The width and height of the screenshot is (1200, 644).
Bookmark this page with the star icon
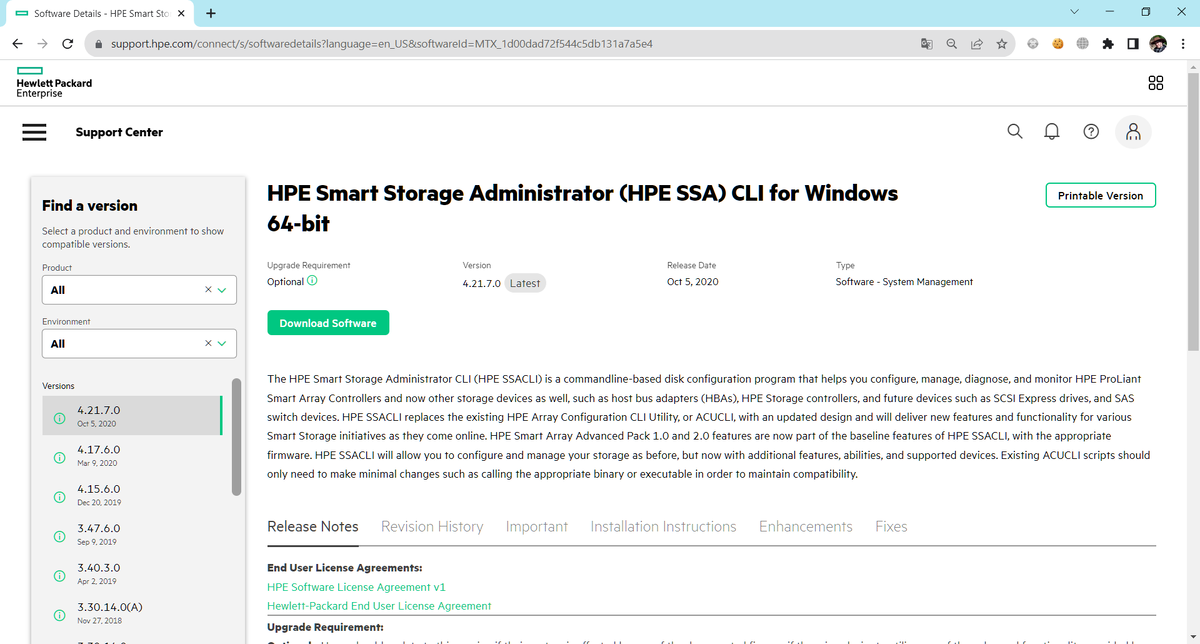point(1001,44)
